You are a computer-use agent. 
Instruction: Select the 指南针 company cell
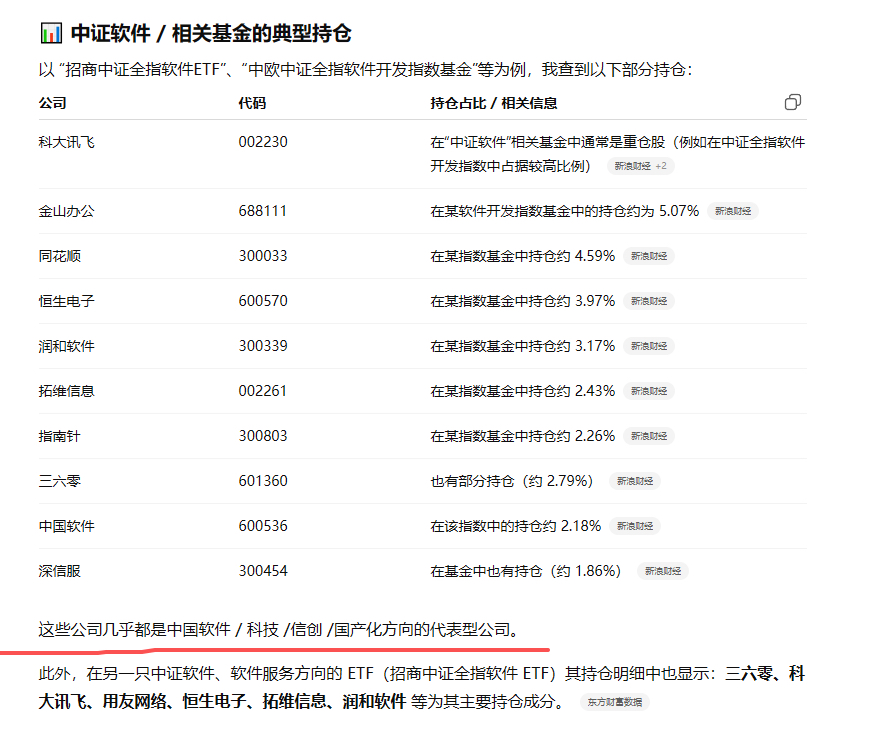(59, 436)
